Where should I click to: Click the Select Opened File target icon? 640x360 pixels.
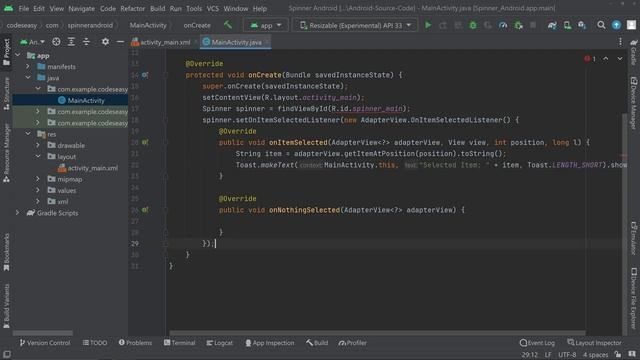click(x=56, y=42)
